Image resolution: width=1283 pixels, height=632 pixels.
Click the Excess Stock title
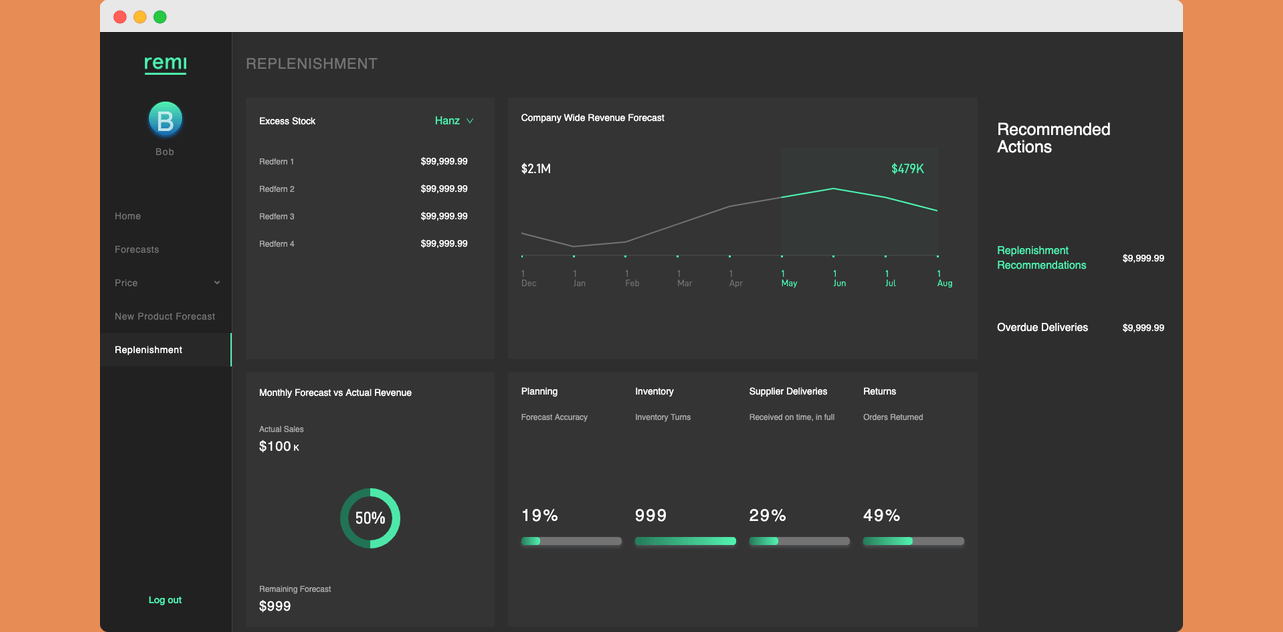point(287,121)
